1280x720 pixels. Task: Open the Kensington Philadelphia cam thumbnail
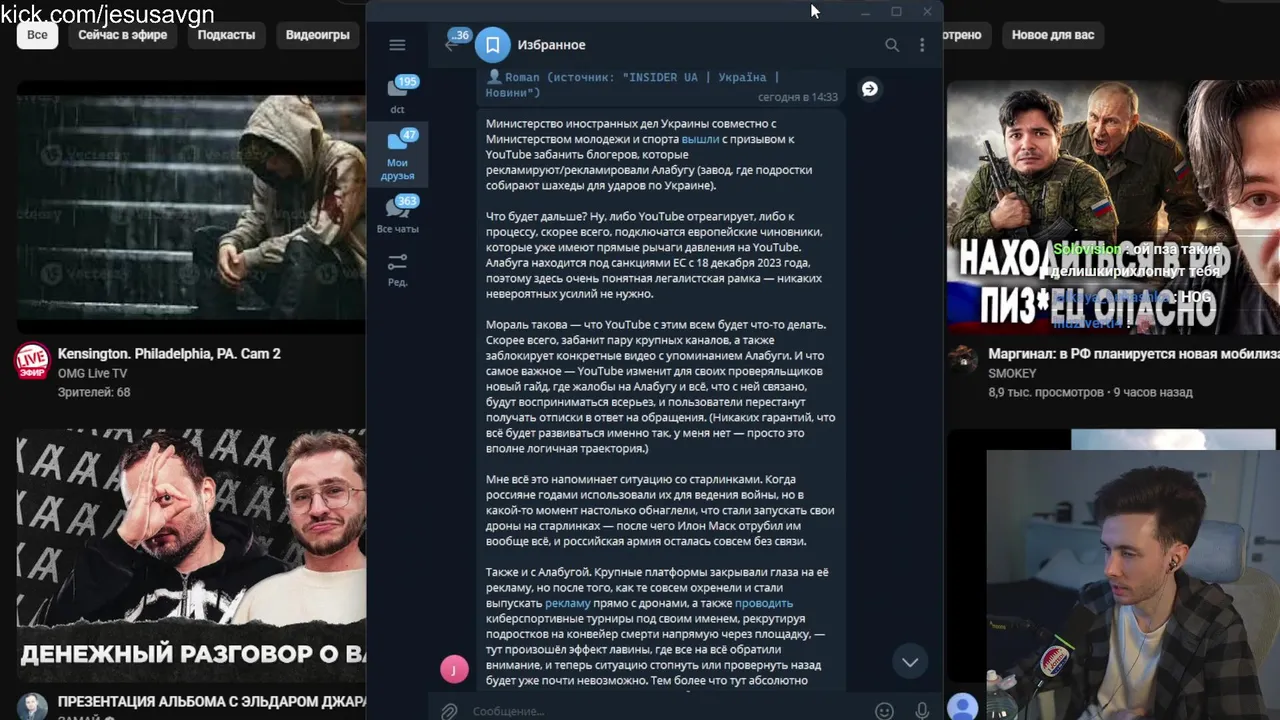(190, 207)
